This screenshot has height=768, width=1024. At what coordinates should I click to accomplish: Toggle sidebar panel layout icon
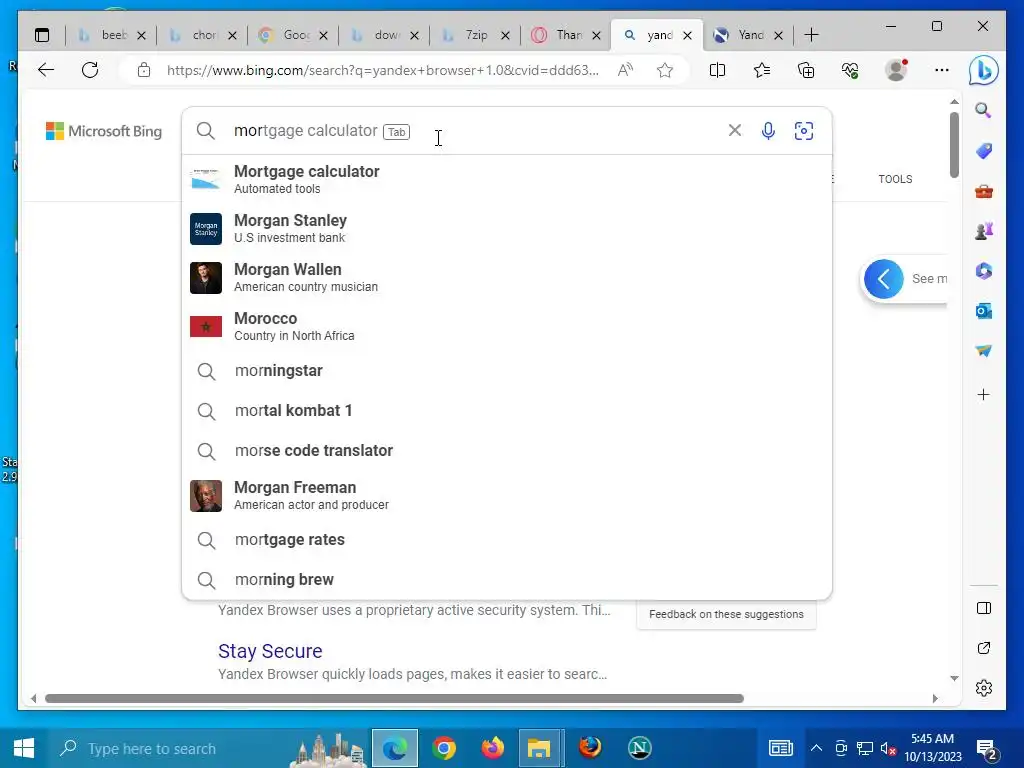coord(984,608)
